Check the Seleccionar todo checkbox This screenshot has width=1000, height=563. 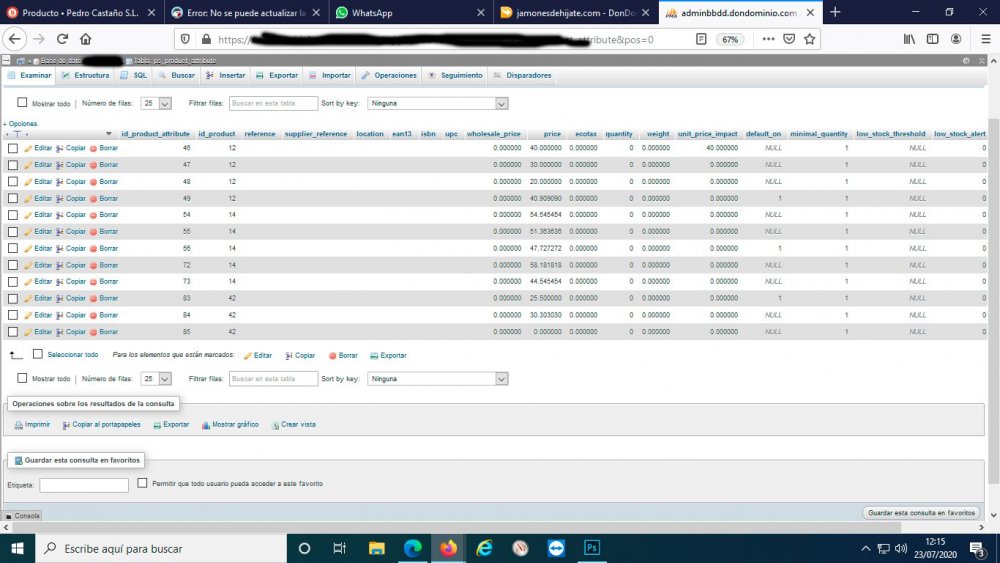pyautogui.click(x=38, y=354)
